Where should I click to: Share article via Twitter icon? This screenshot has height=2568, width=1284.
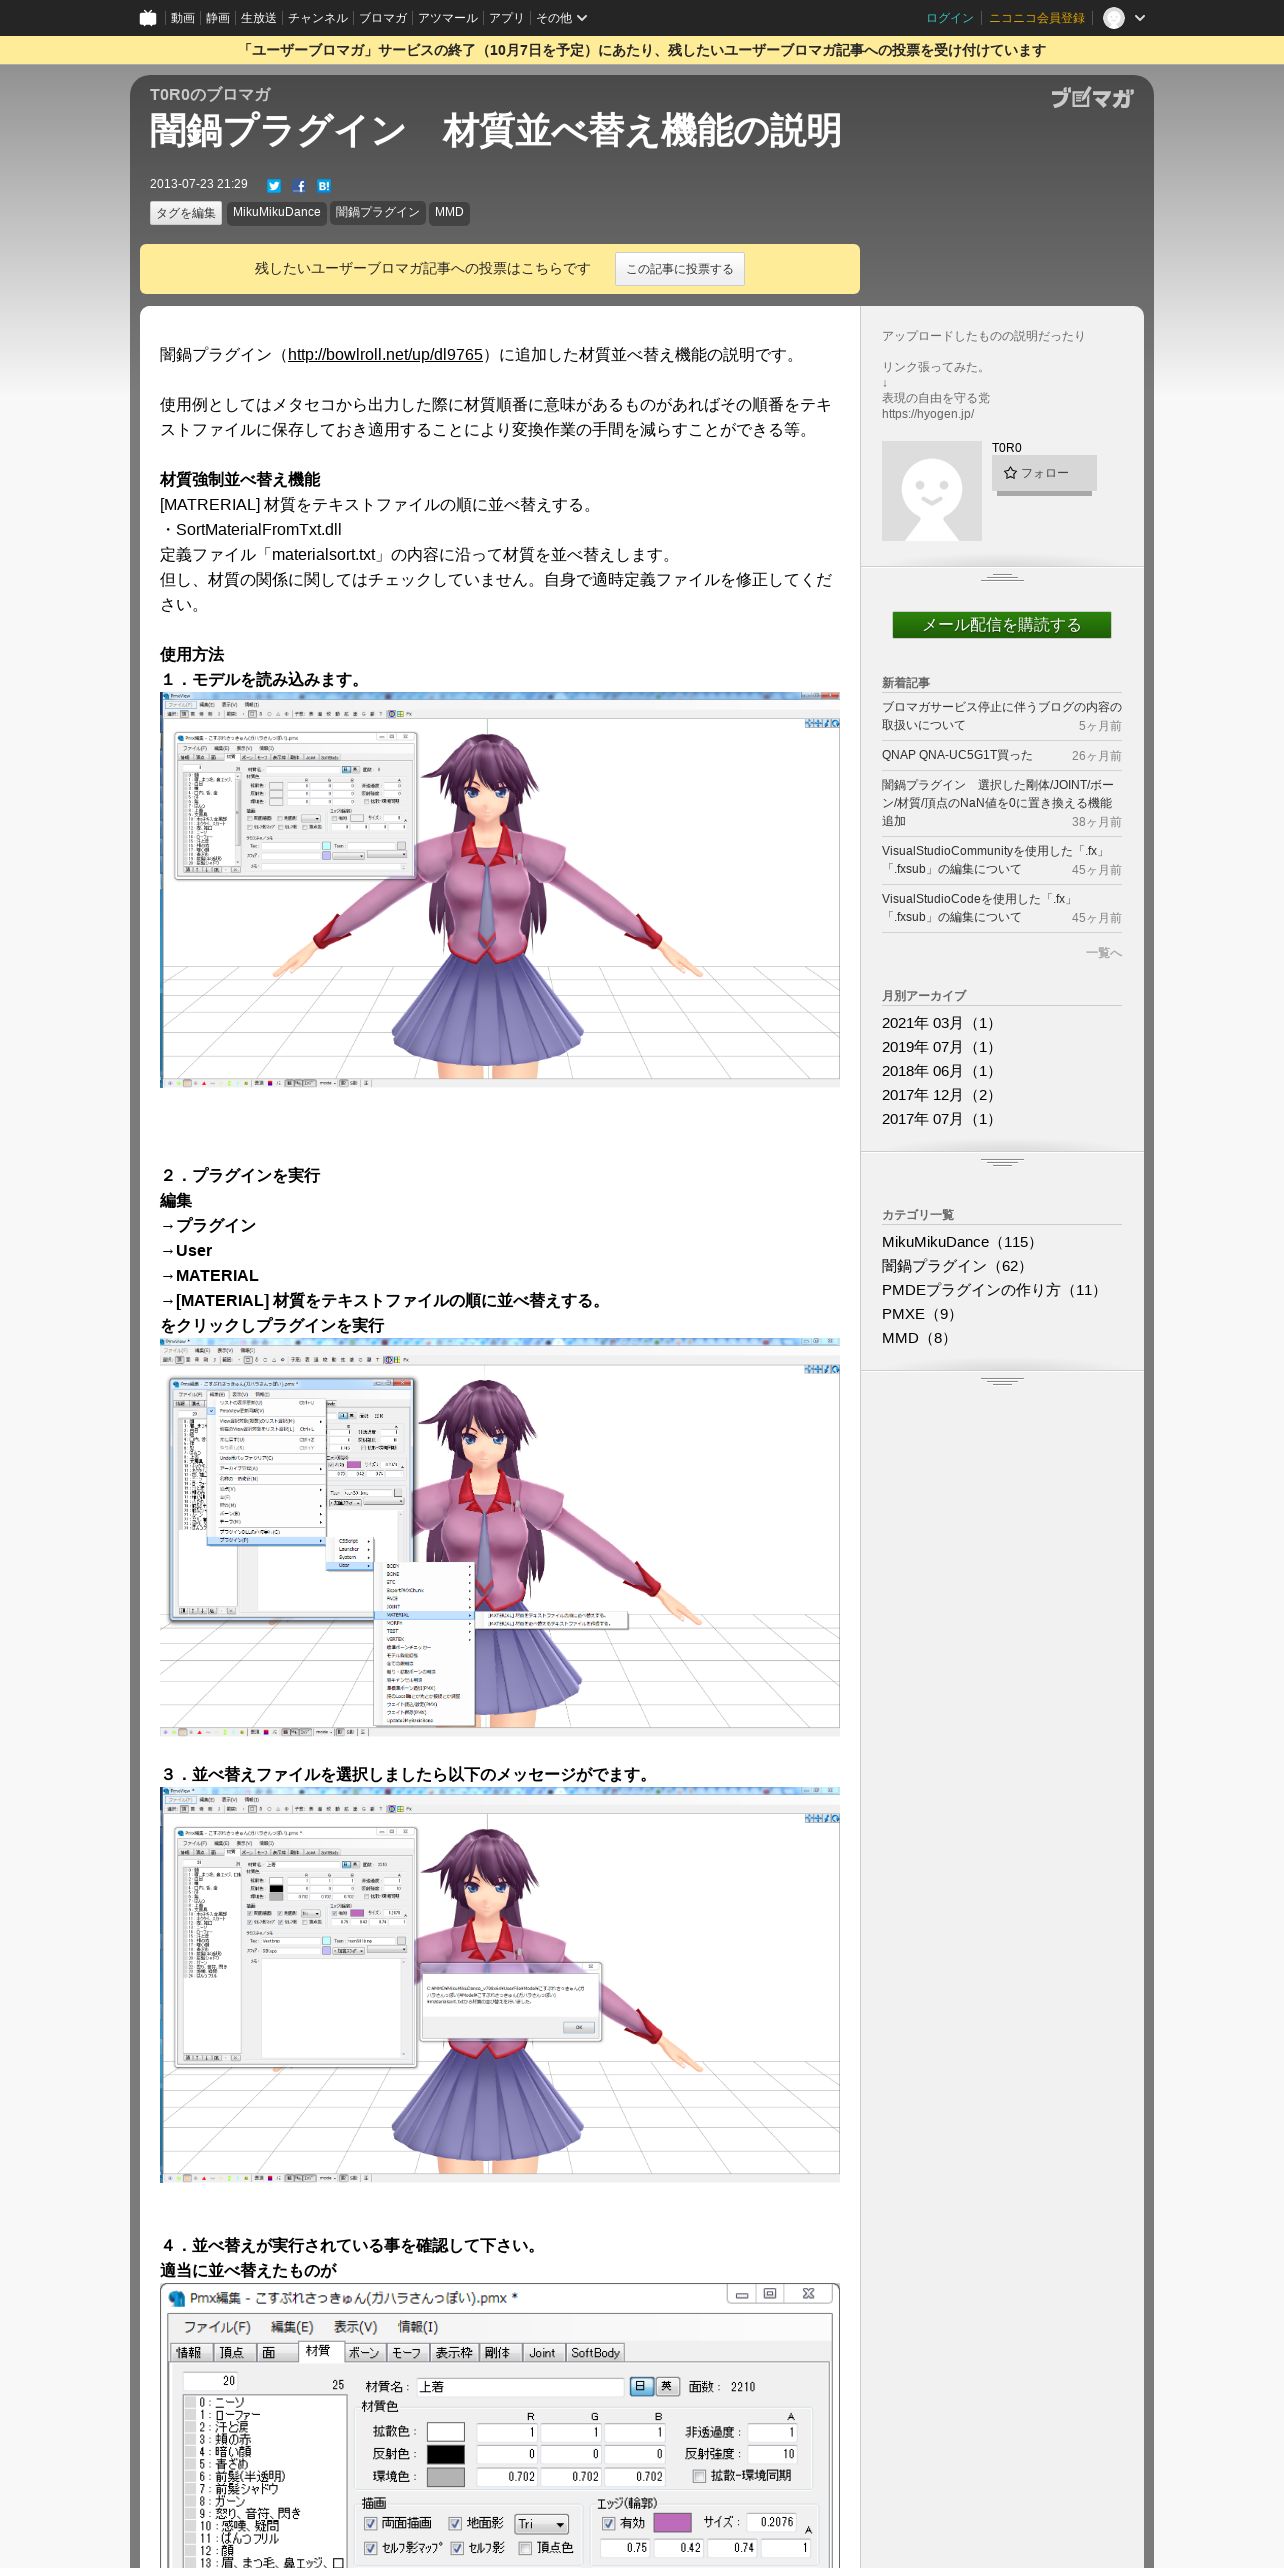pos(274,186)
